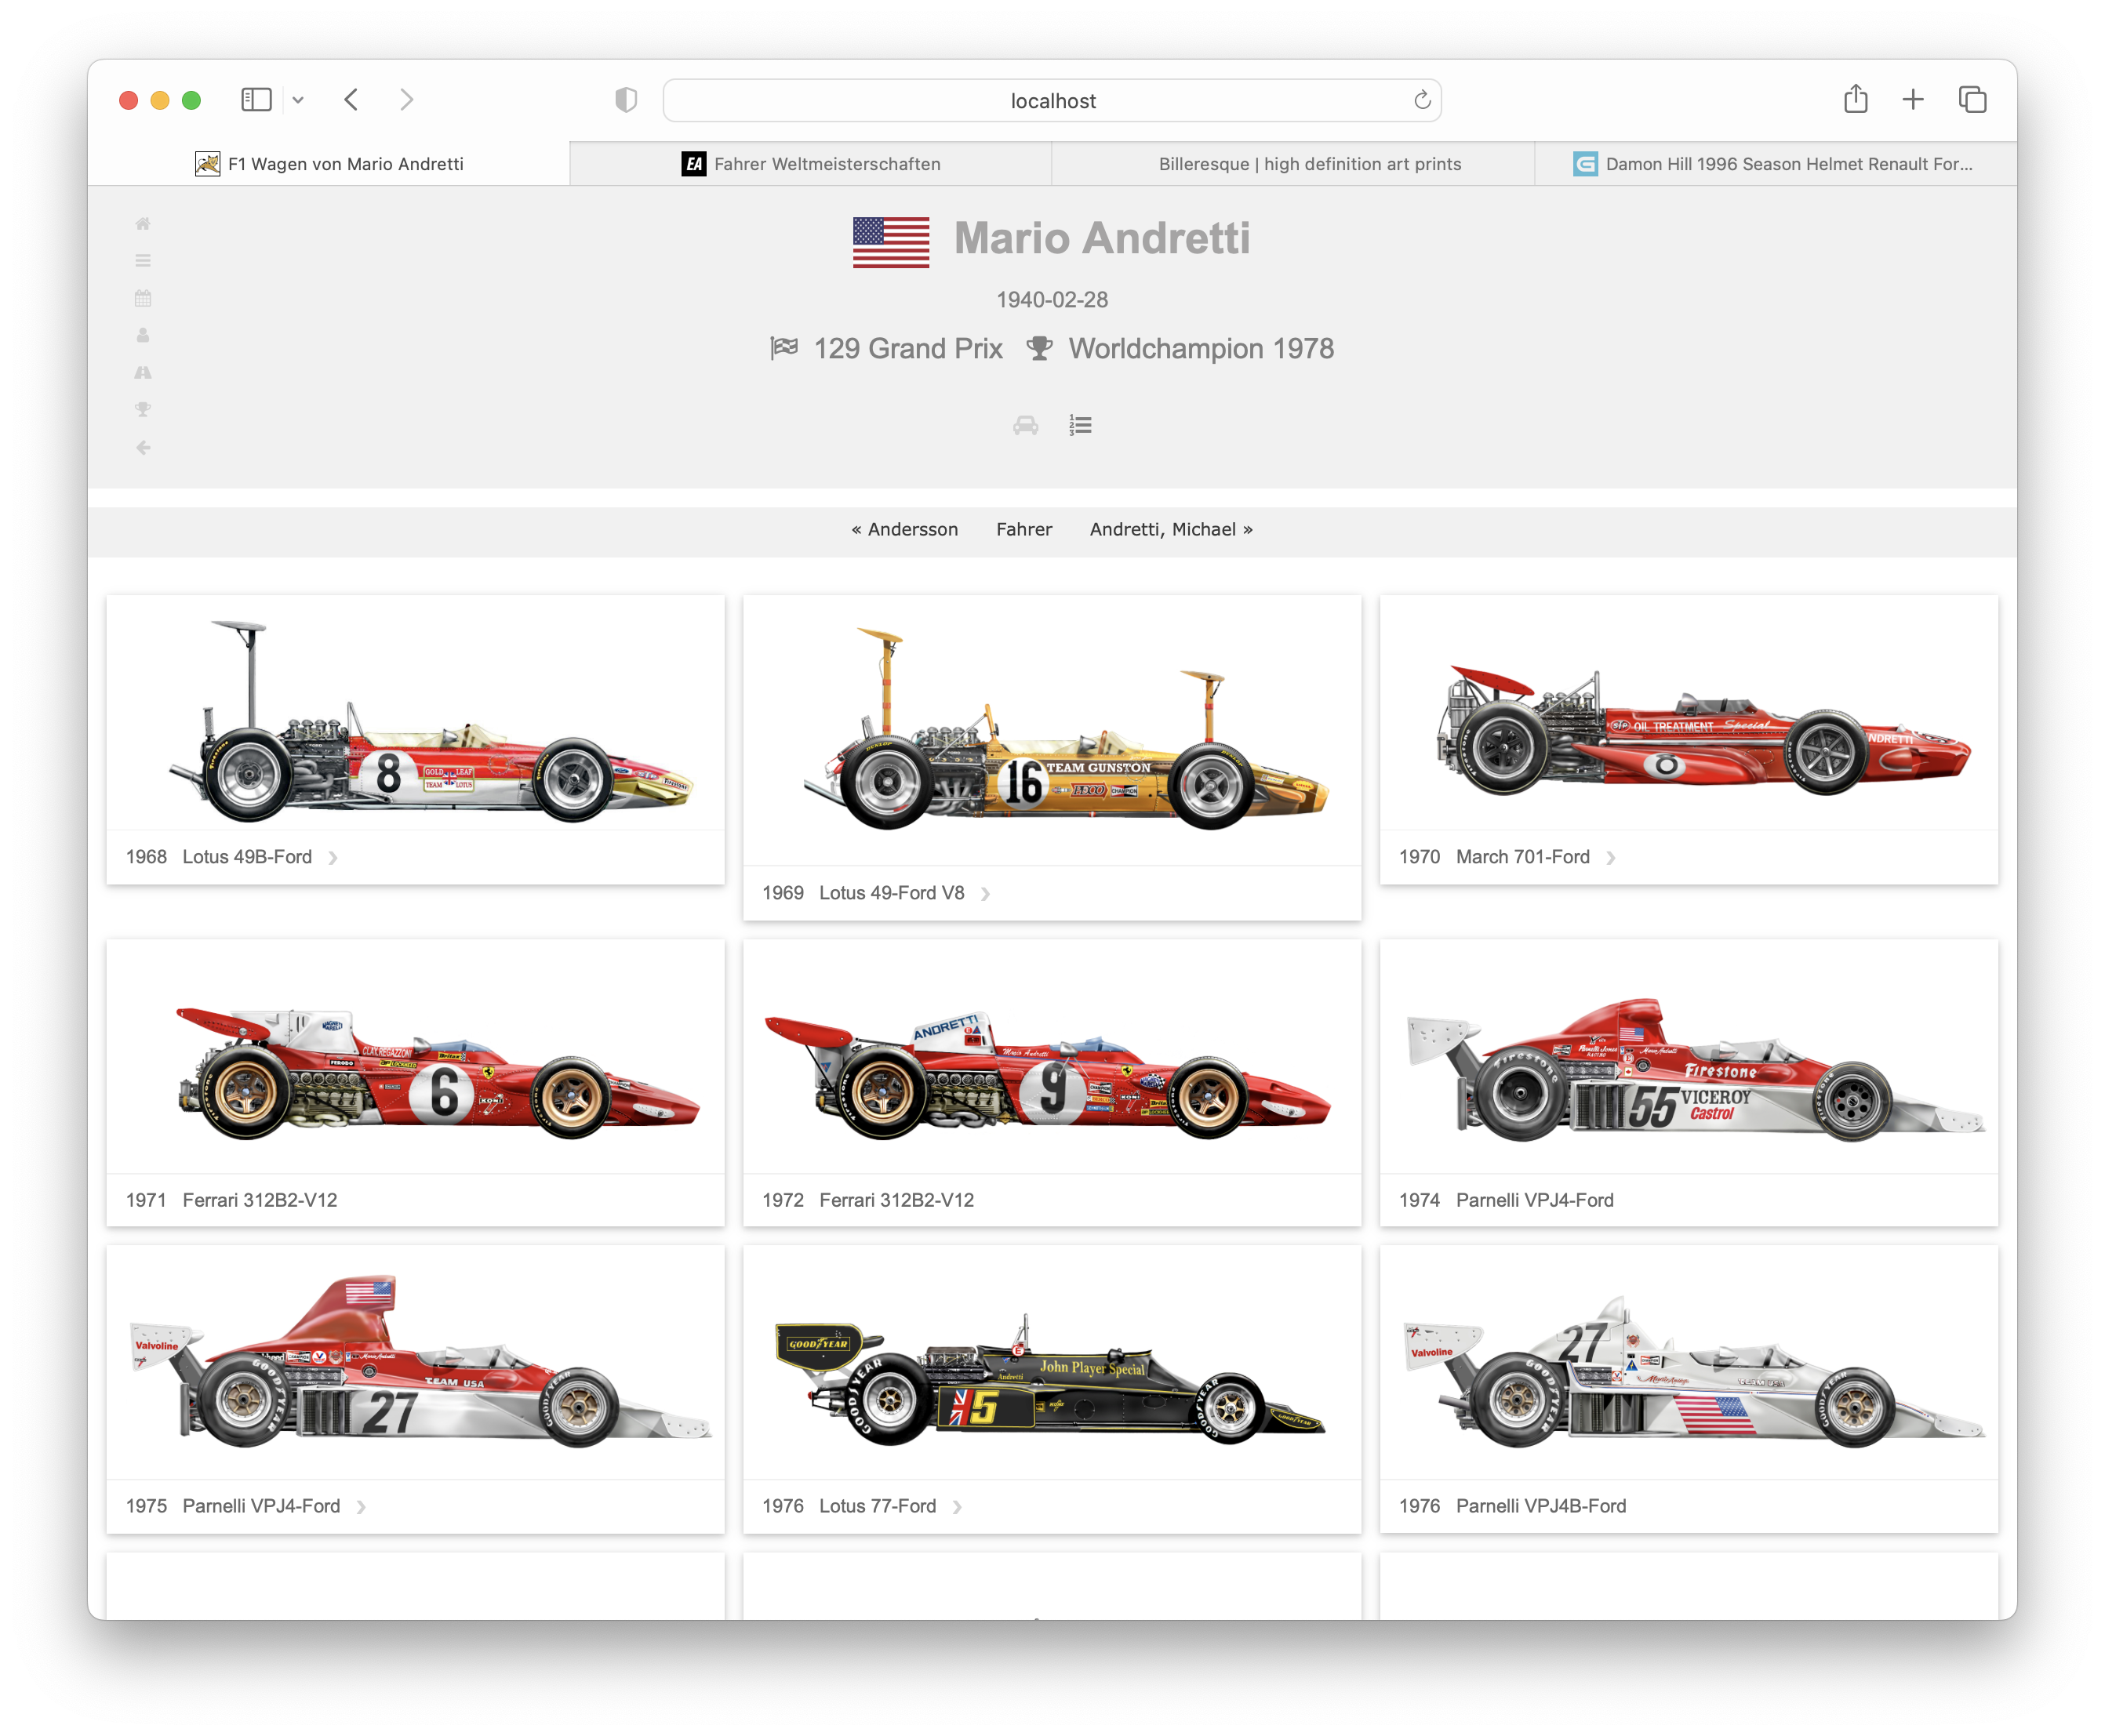This screenshot has height=1736, width=2105.
Task: Expand the chevron next to March 701-Ford
Action: [1610, 858]
